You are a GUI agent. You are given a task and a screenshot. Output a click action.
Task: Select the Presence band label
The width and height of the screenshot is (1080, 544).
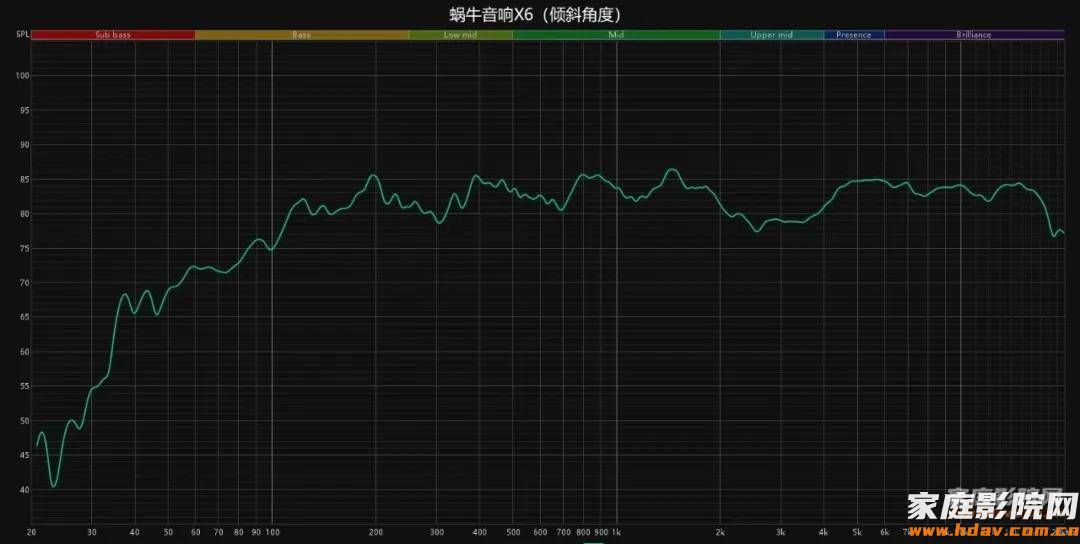(x=853, y=34)
